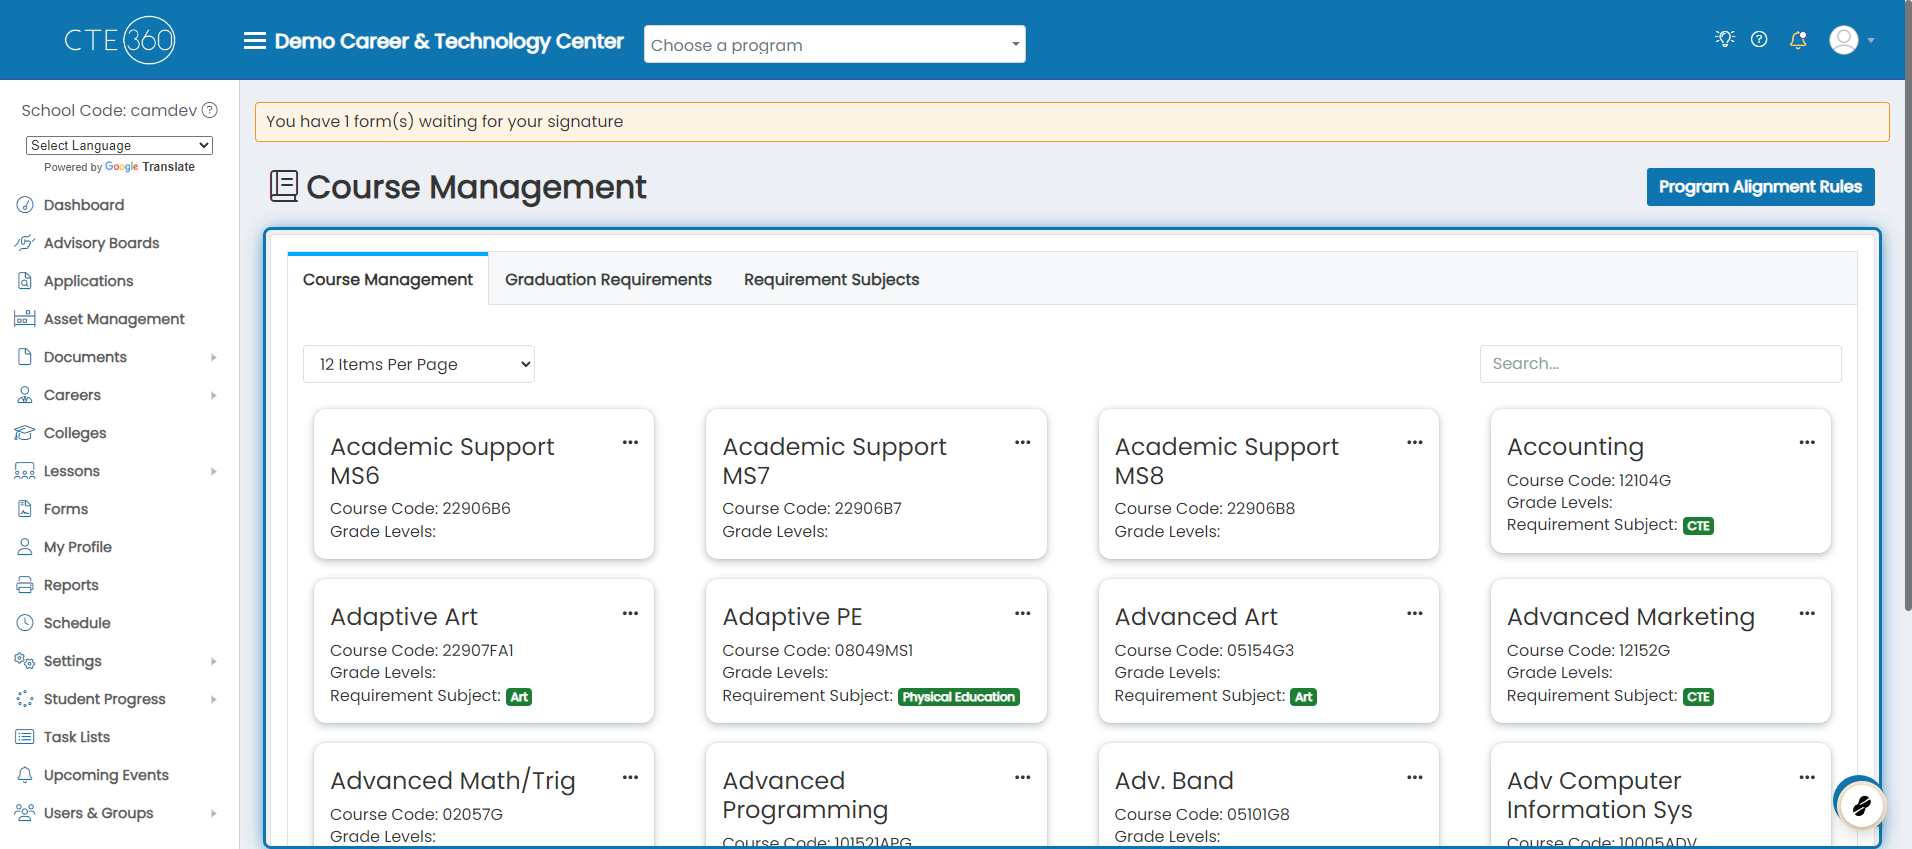1912x849 pixels.
Task: Click the Art badge on Advanced Art card
Action: pos(1303,697)
